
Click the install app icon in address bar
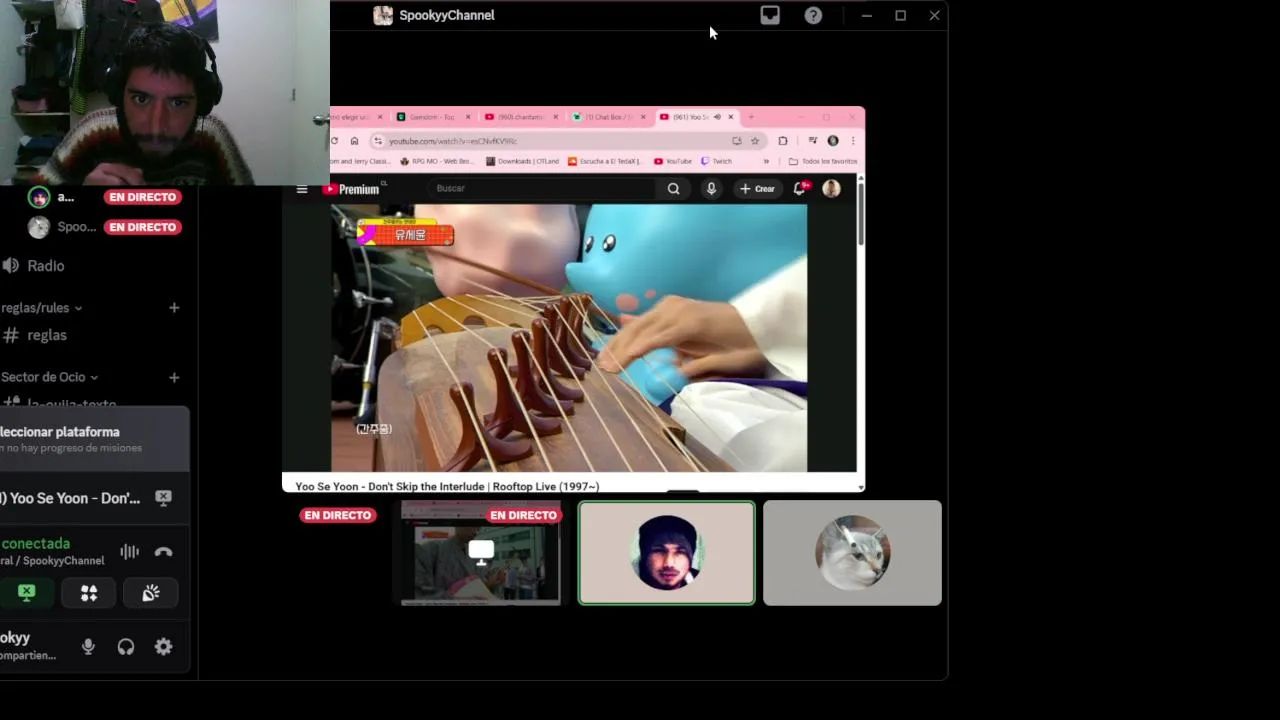(x=737, y=141)
